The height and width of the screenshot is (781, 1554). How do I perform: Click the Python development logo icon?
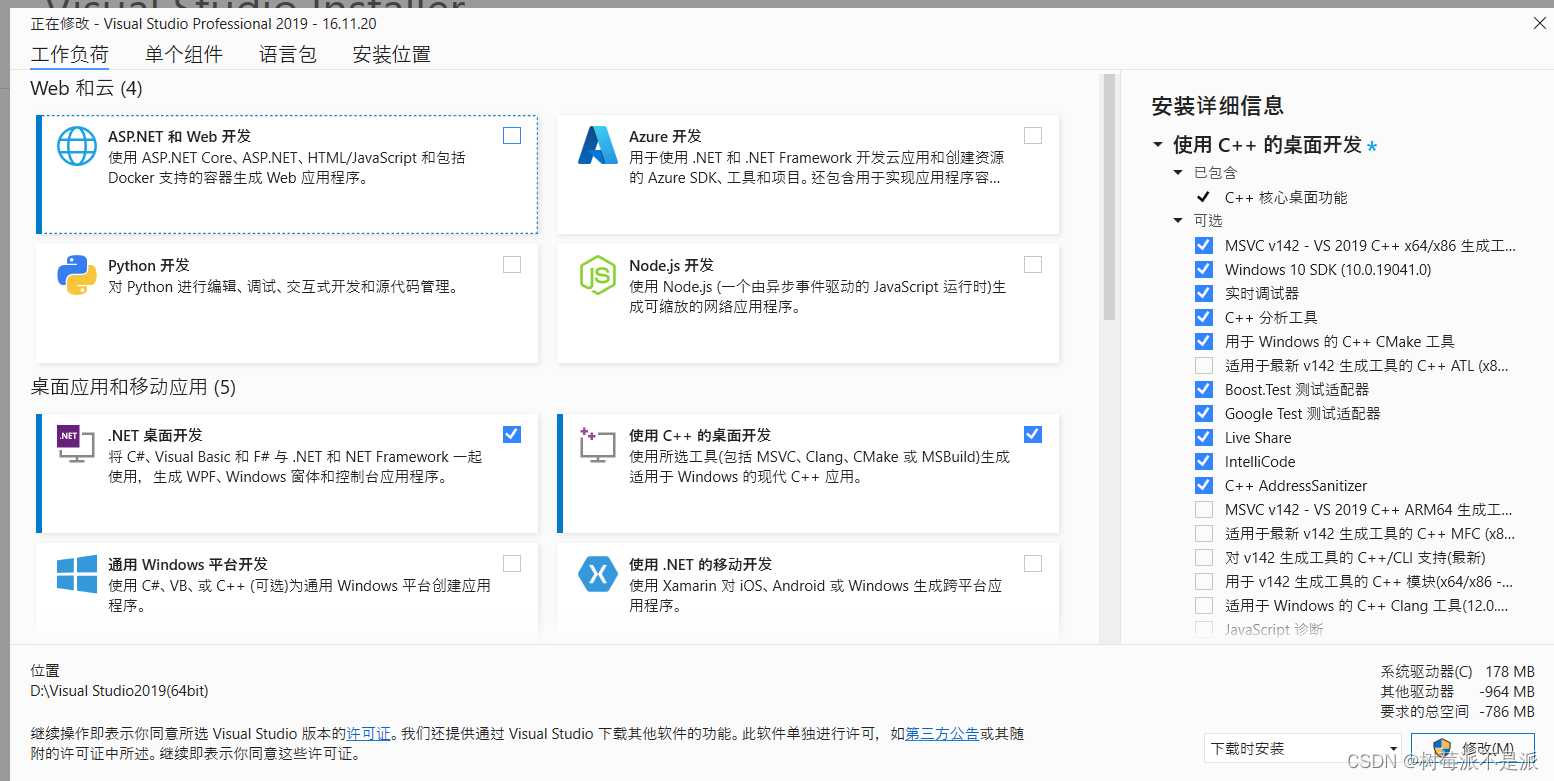77,275
